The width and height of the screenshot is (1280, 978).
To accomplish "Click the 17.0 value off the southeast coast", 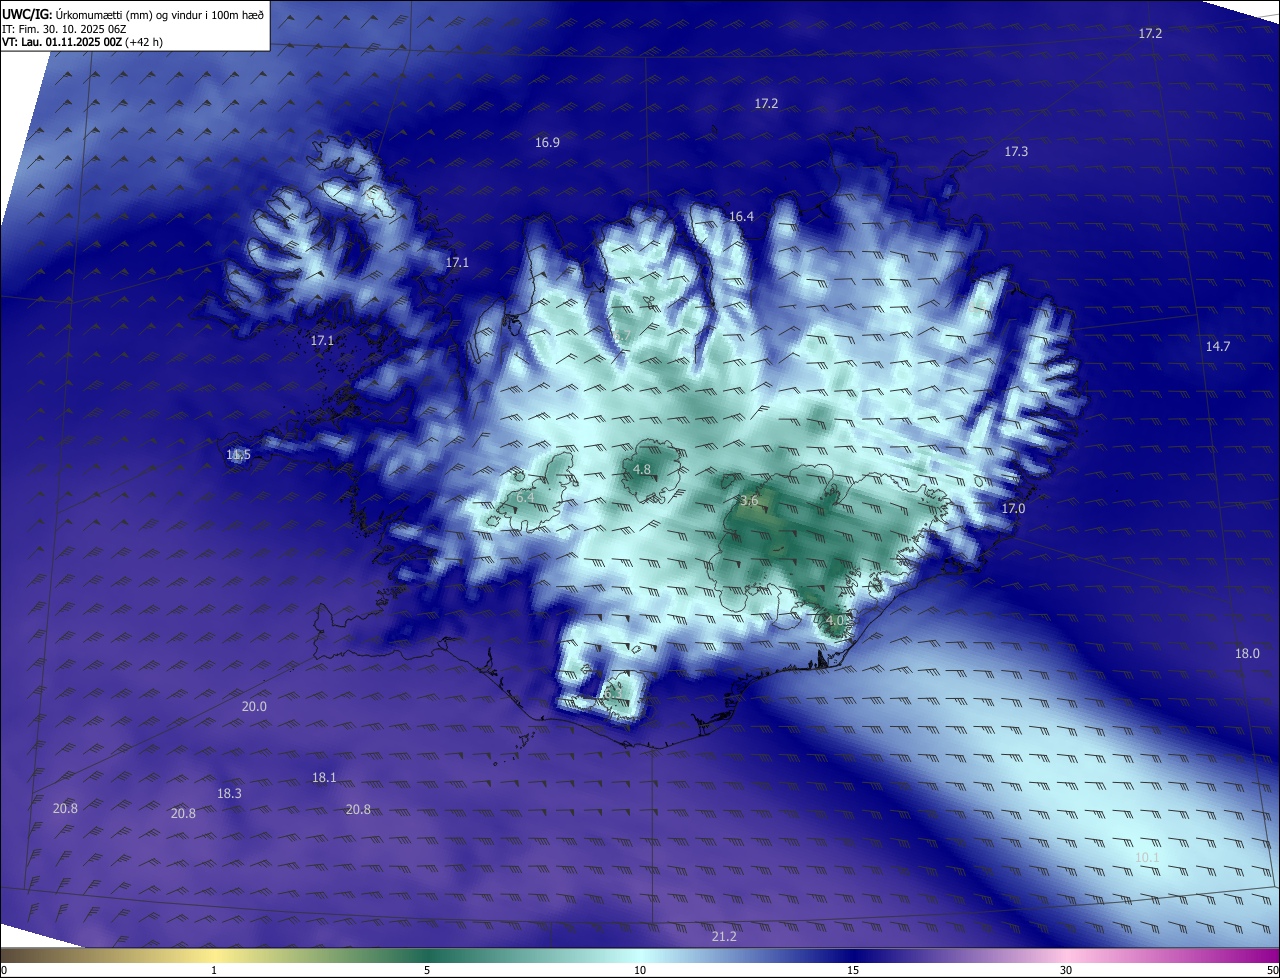I will 1013,509.
